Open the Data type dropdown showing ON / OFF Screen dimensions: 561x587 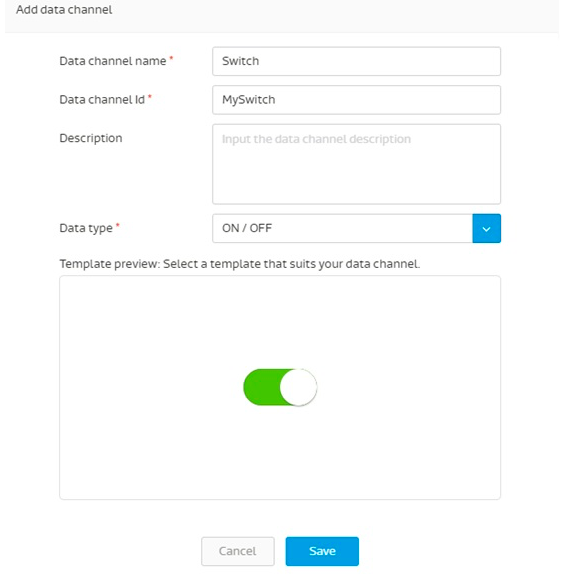[356, 228]
